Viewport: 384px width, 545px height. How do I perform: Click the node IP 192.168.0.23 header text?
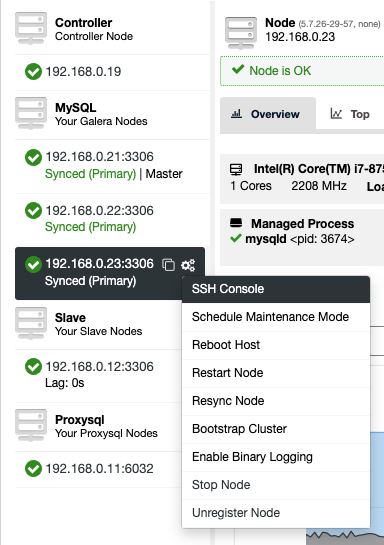[x=300, y=37]
